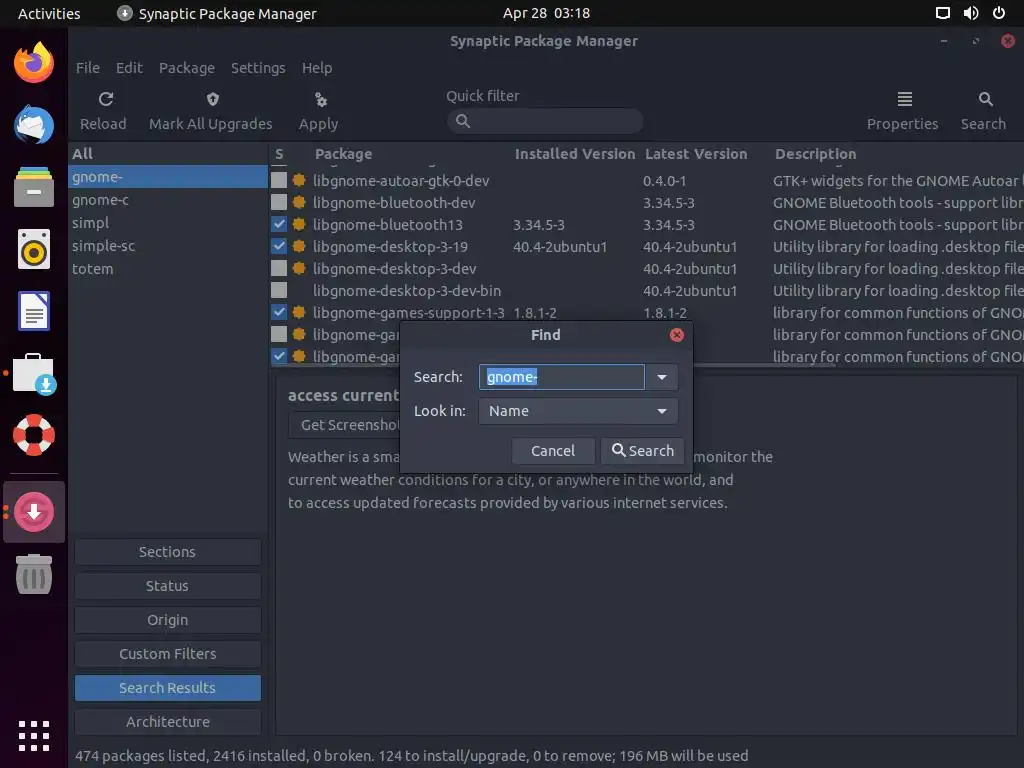Viewport: 1024px width, 768px height.
Task: Click Ubuntu-supported icon for libgnome-autoar-gtk-0-dev
Action: pos(299,180)
